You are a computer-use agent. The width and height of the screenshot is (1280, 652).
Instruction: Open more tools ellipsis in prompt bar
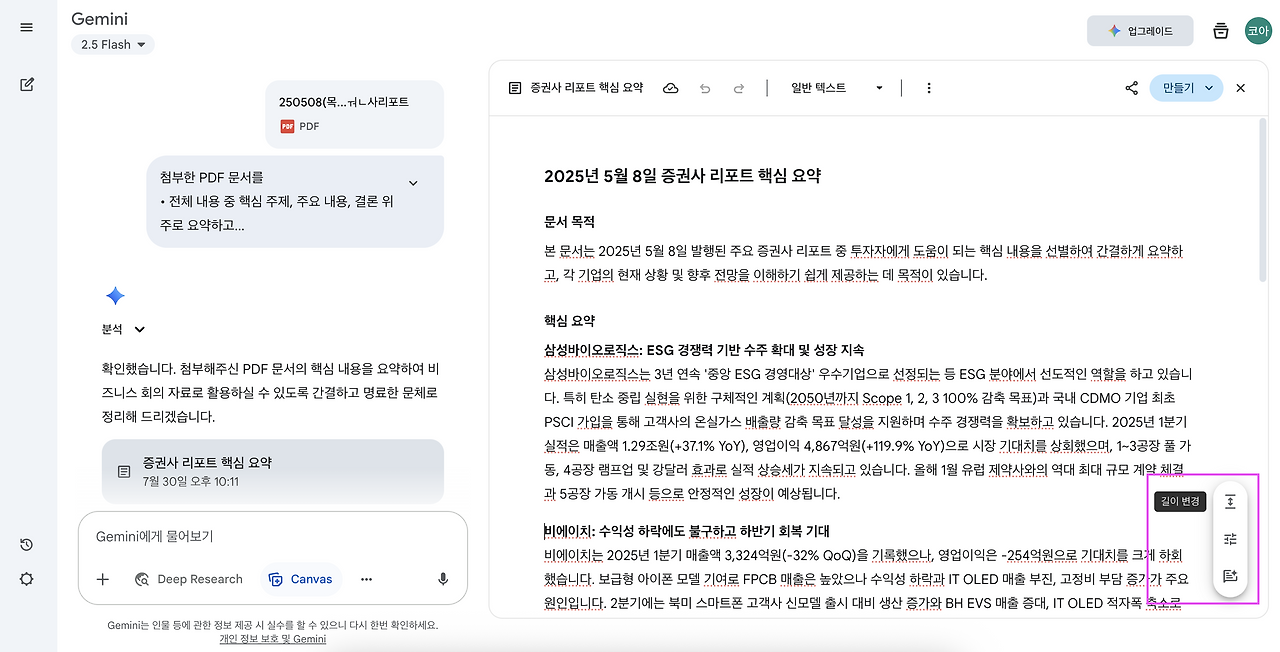click(x=366, y=579)
